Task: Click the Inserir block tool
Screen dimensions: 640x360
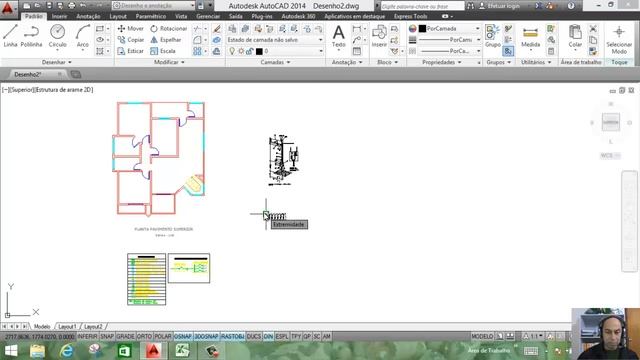Action: 379,36
